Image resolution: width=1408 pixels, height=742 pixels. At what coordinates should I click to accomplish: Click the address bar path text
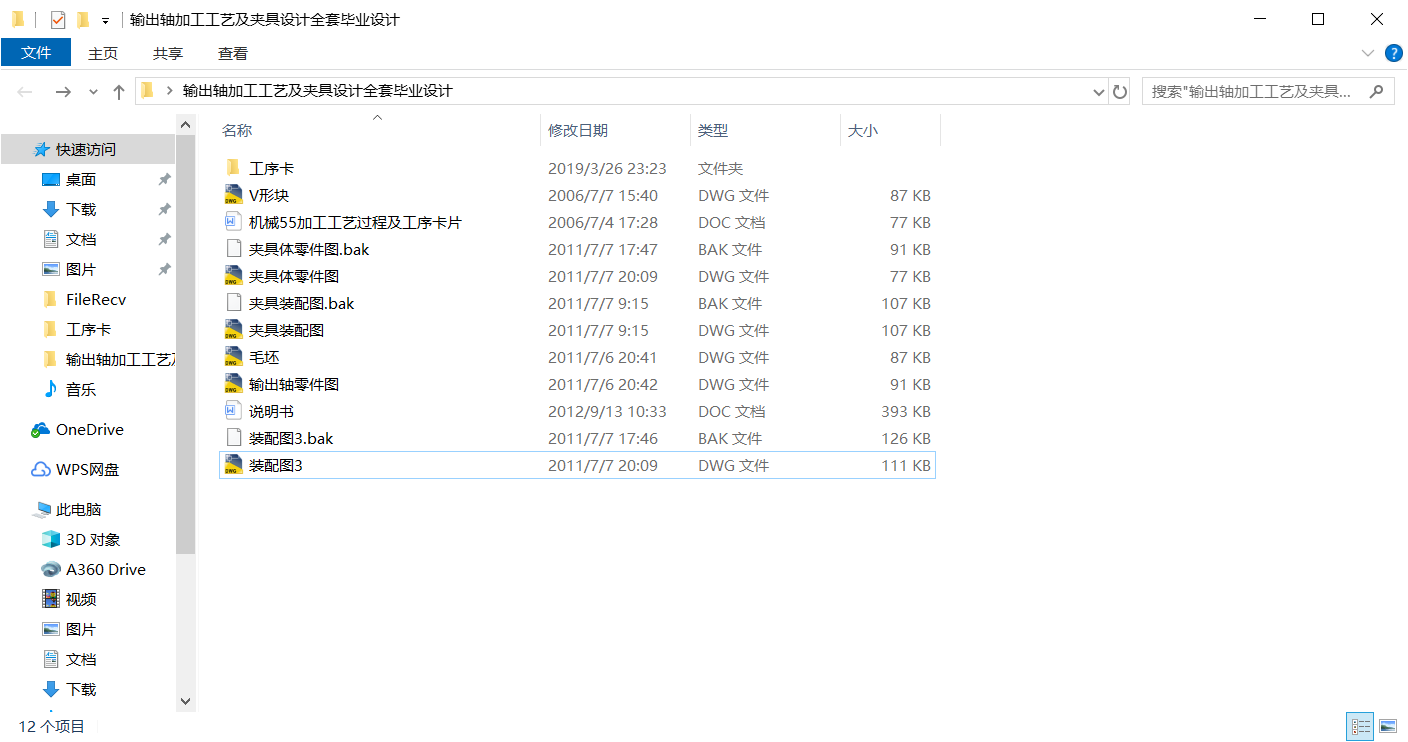coord(318,91)
